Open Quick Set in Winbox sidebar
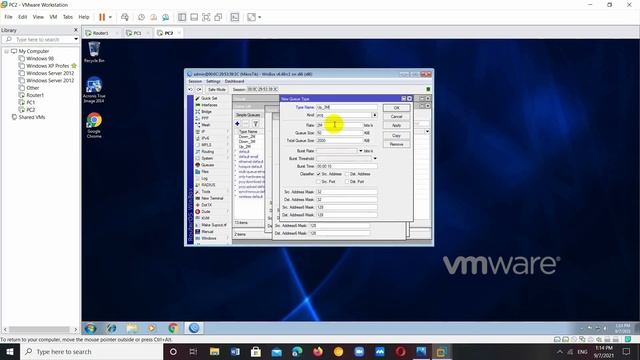The height and width of the screenshot is (360, 640). 209,98
